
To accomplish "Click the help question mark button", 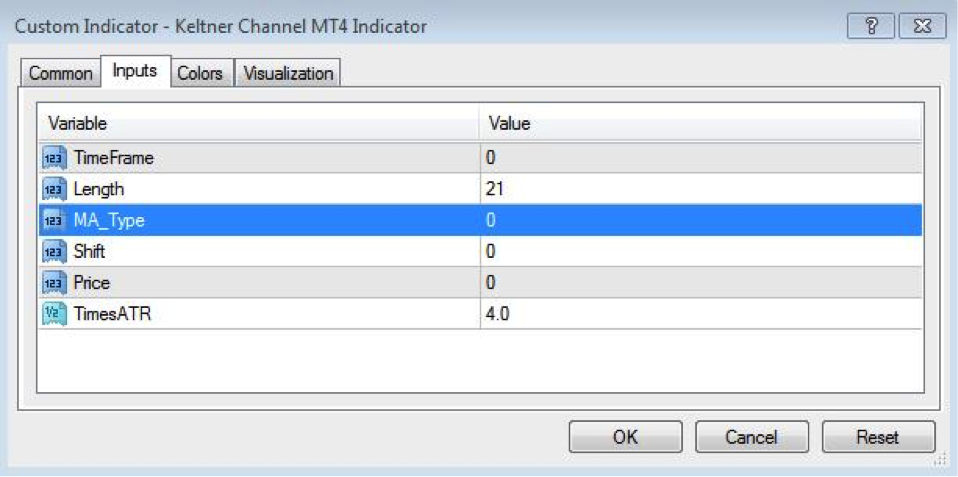I will coord(871,27).
